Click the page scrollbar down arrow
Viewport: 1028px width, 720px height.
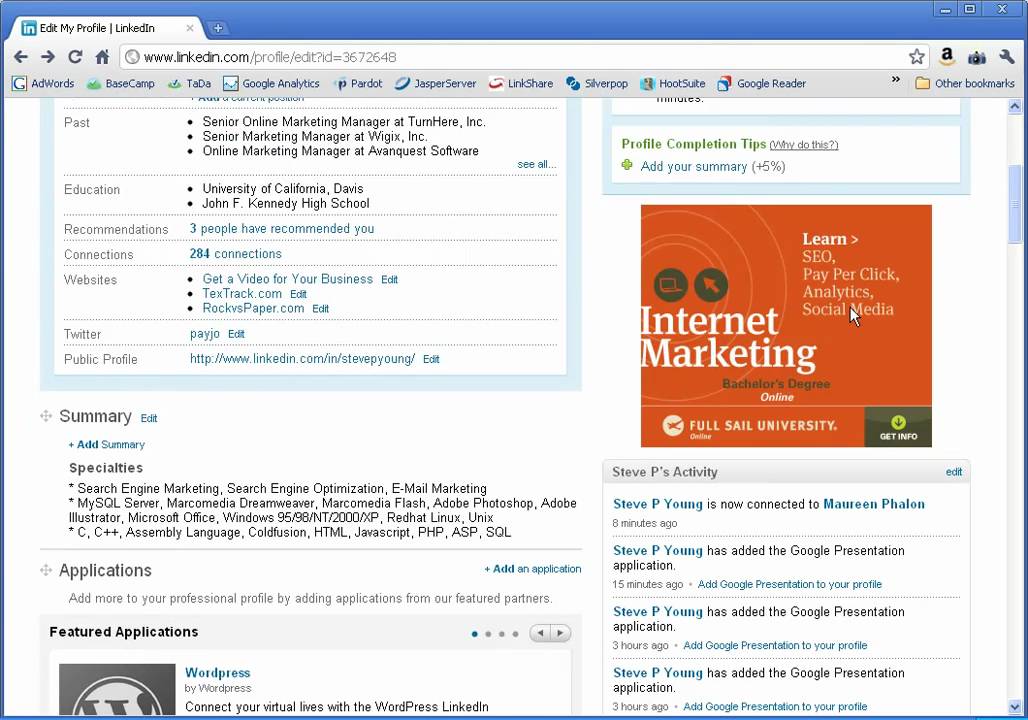[x=1015, y=707]
